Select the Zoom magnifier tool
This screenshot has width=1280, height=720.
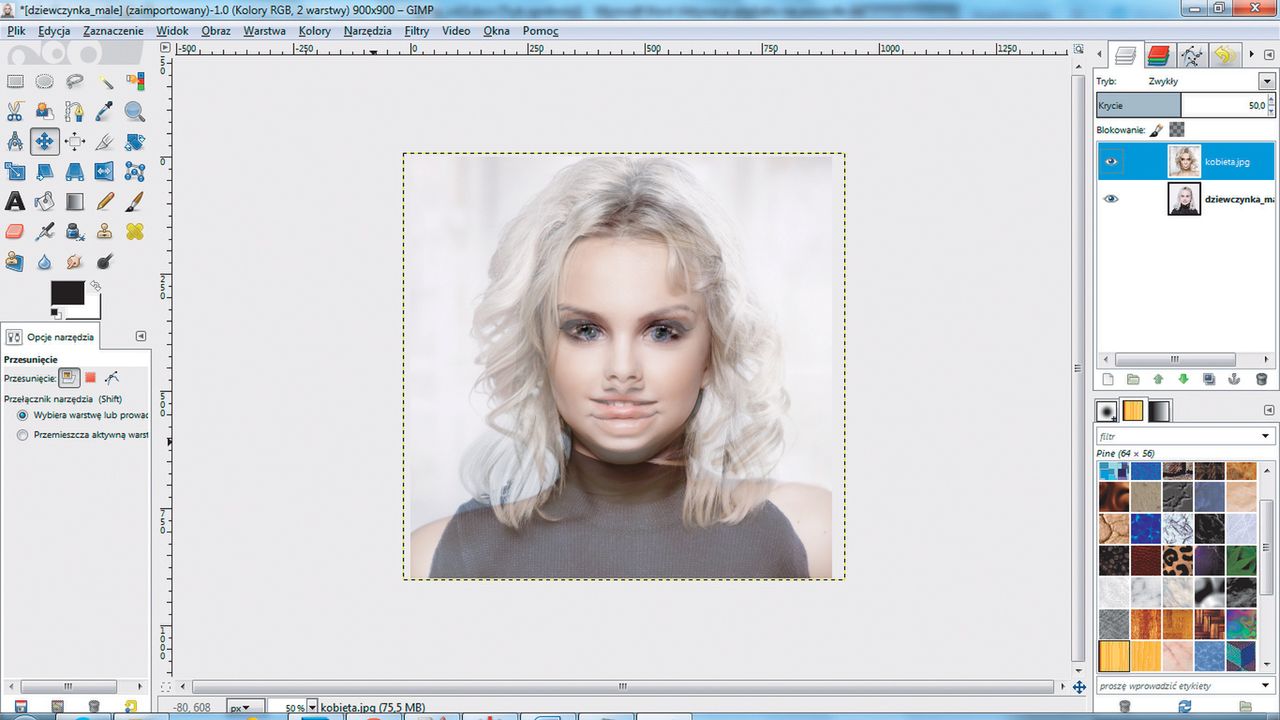click(x=135, y=111)
